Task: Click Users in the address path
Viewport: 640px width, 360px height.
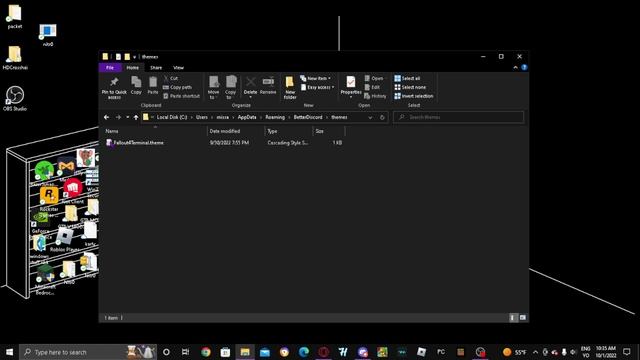Action: tap(202, 117)
